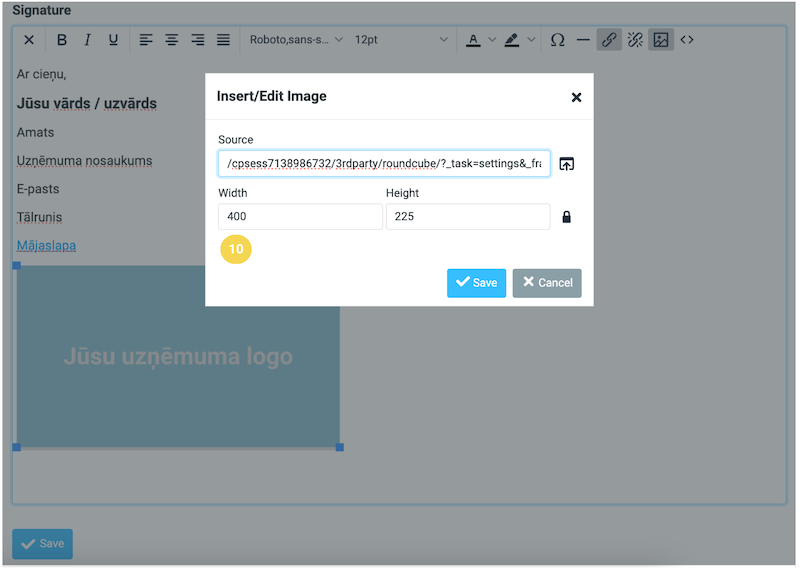Image resolution: width=800 pixels, height=570 pixels.
Task: Click the image Width input field
Action: (300, 217)
